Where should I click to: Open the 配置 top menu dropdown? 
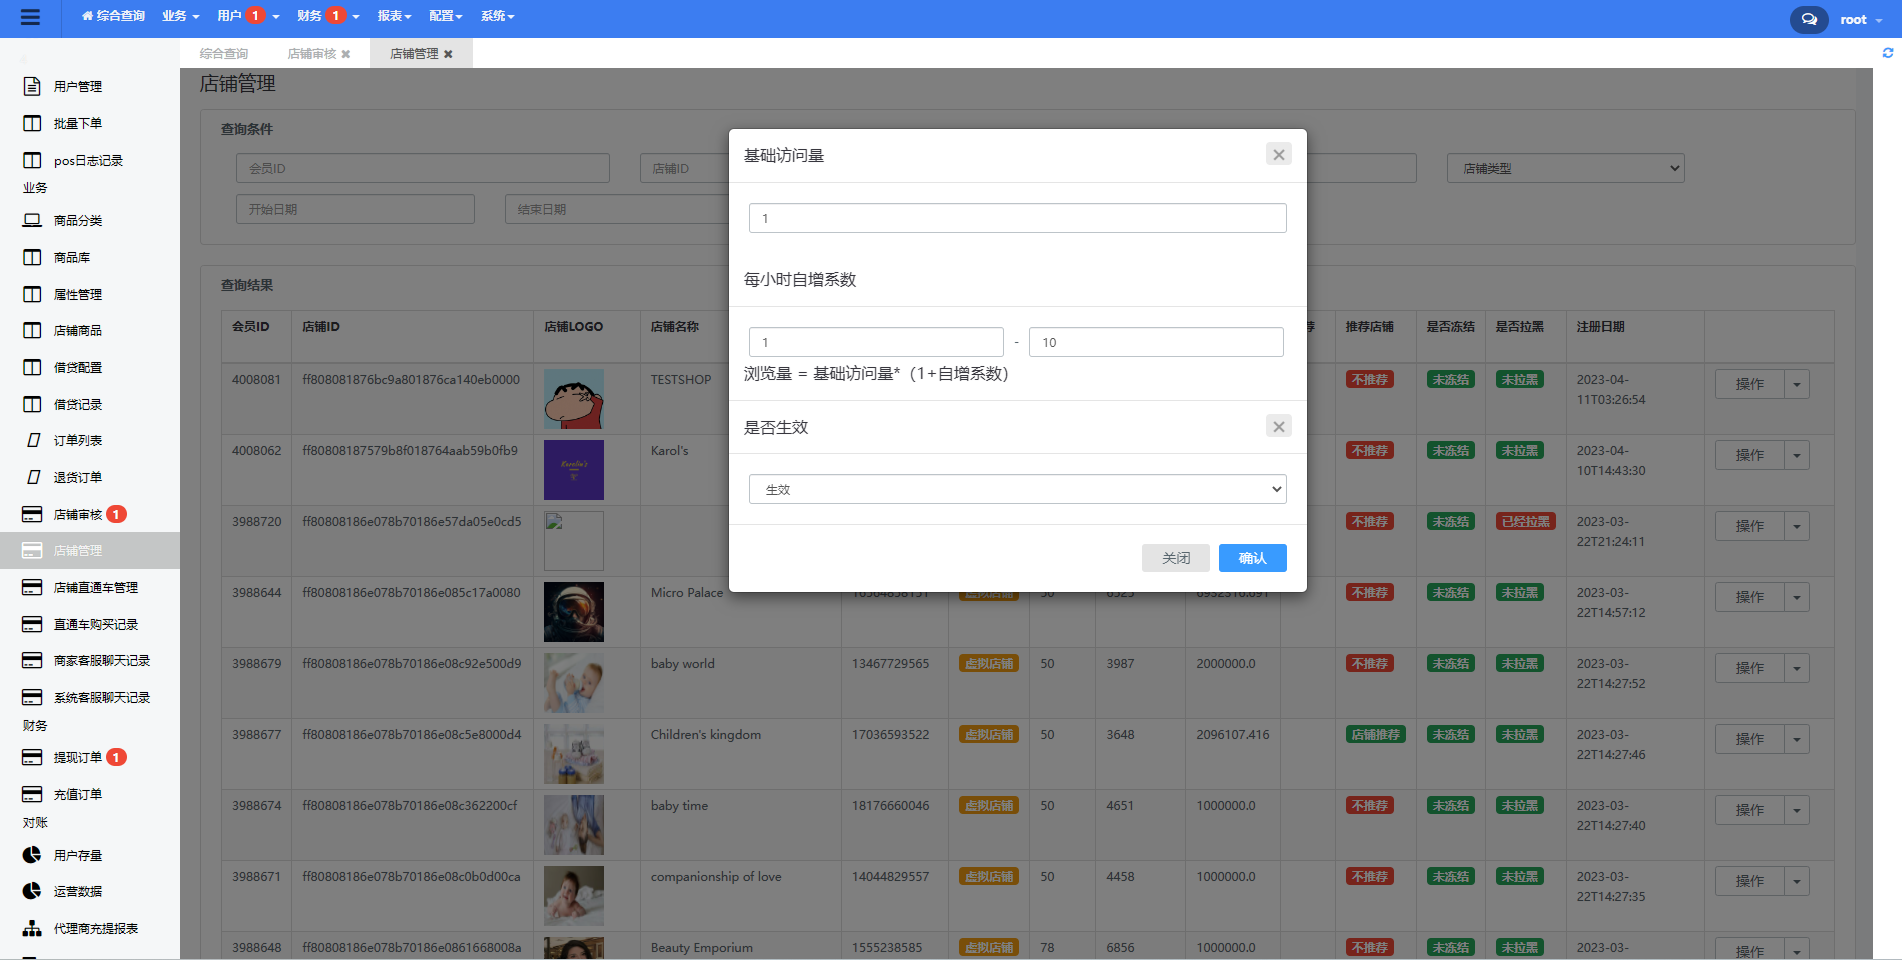pyautogui.click(x=445, y=16)
